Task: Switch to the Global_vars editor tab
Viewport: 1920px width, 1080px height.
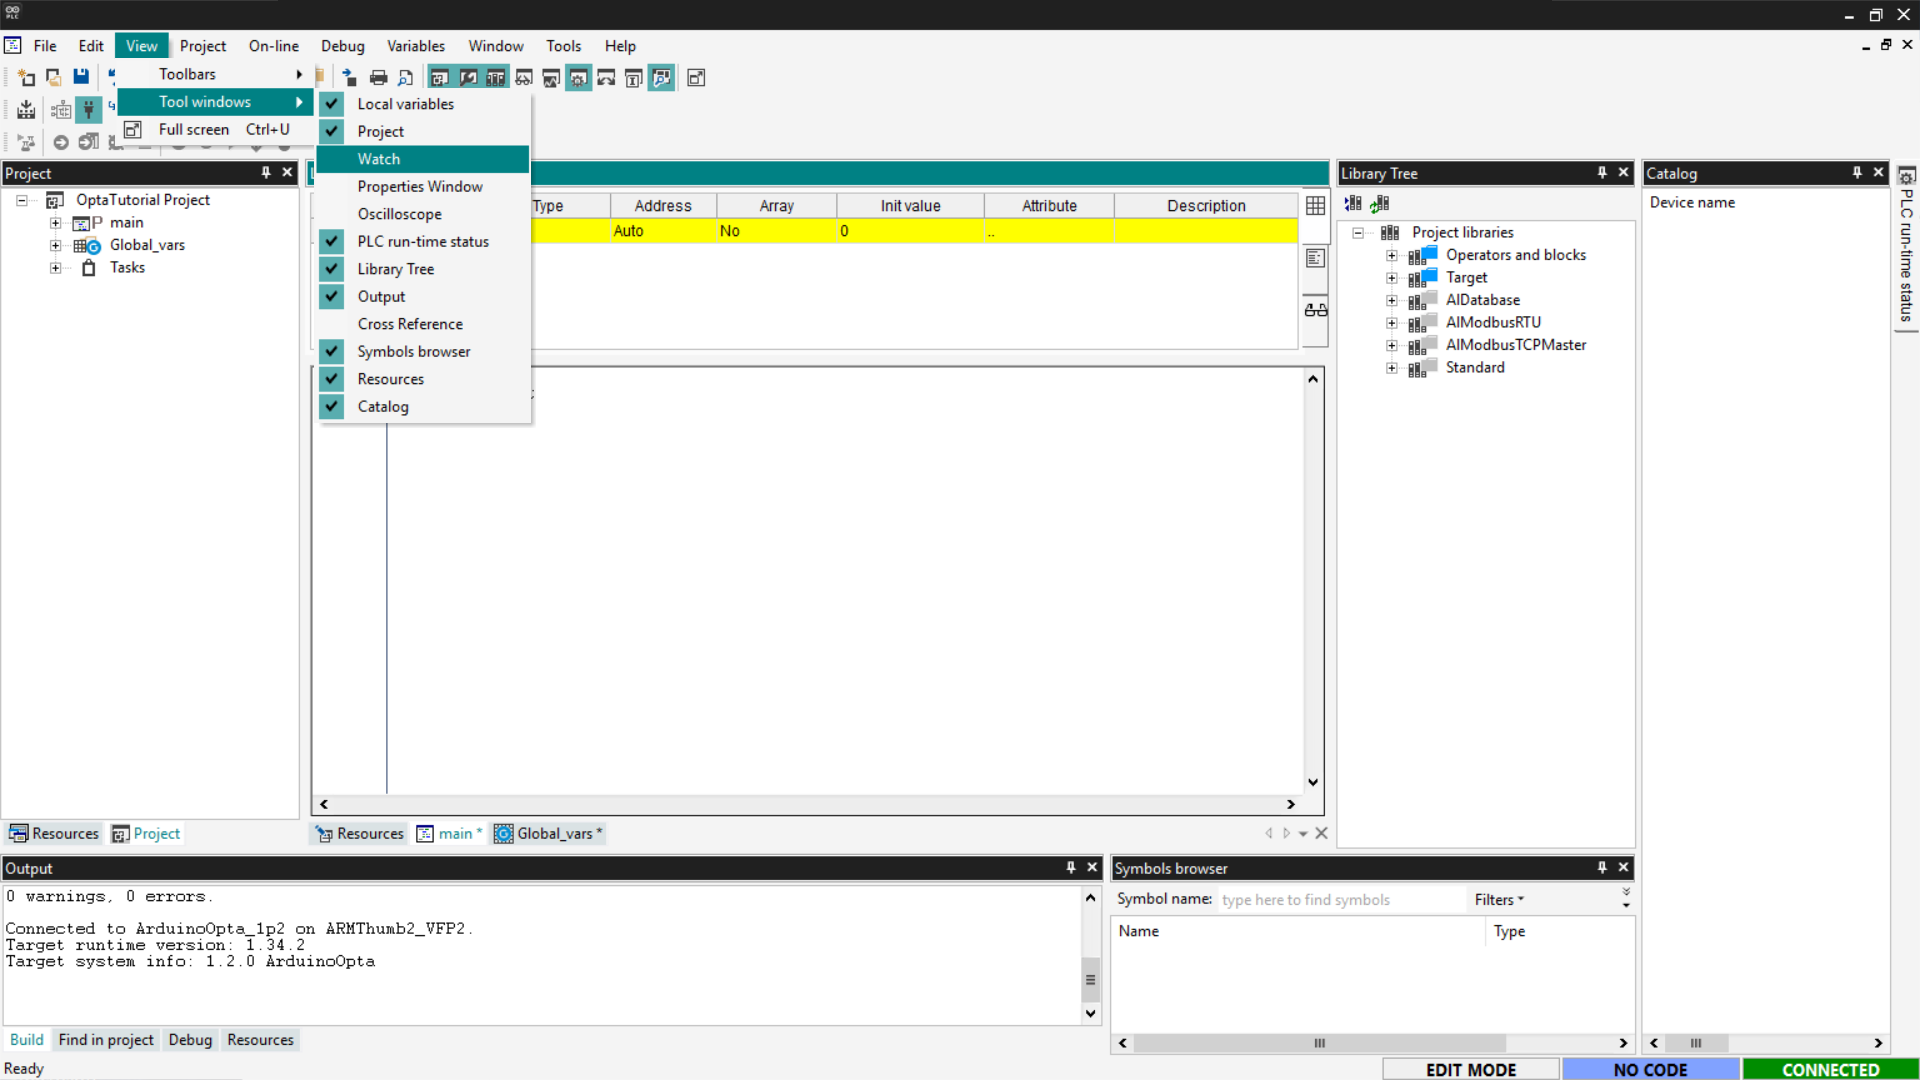Action: click(551, 834)
